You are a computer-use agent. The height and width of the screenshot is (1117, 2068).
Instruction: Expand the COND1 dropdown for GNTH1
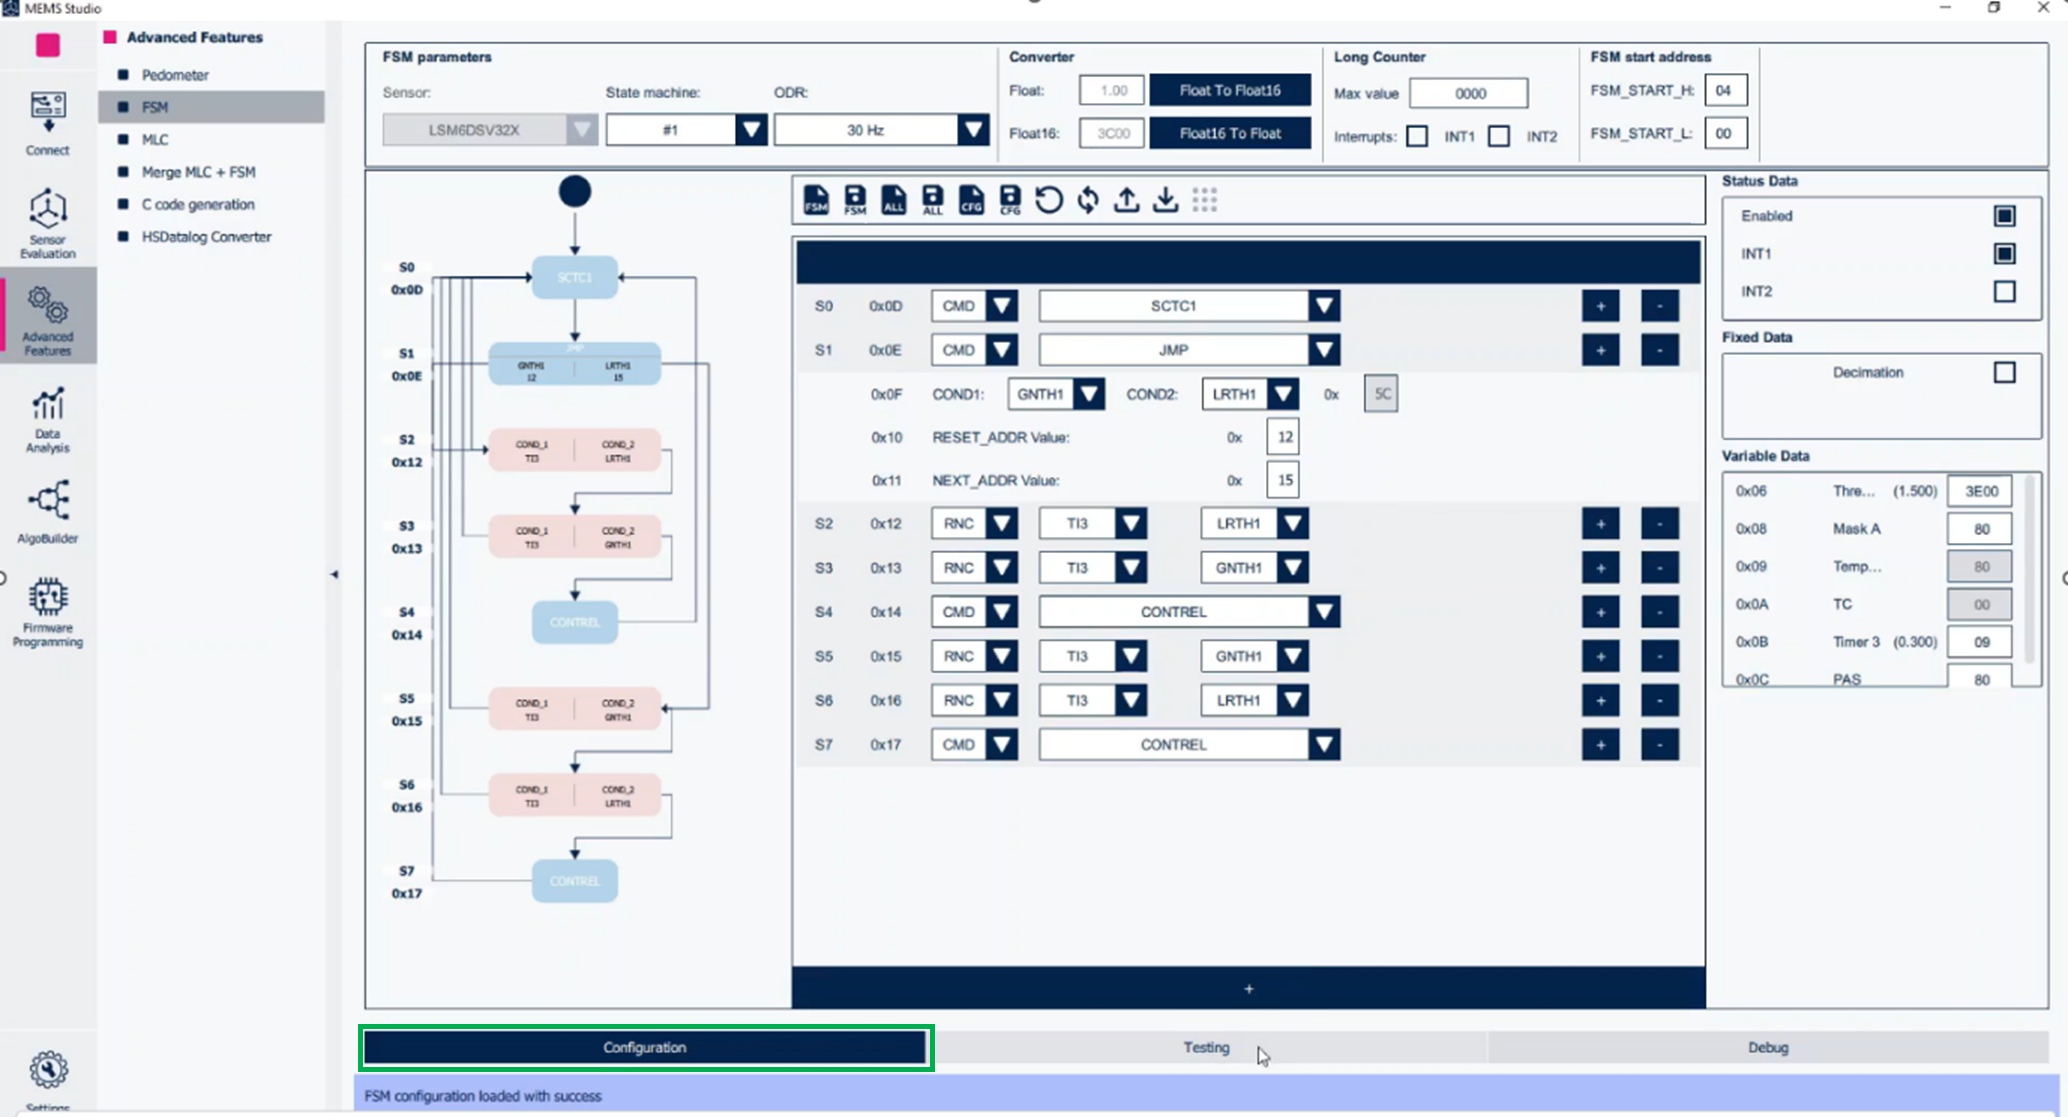[x=1089, y=393]
